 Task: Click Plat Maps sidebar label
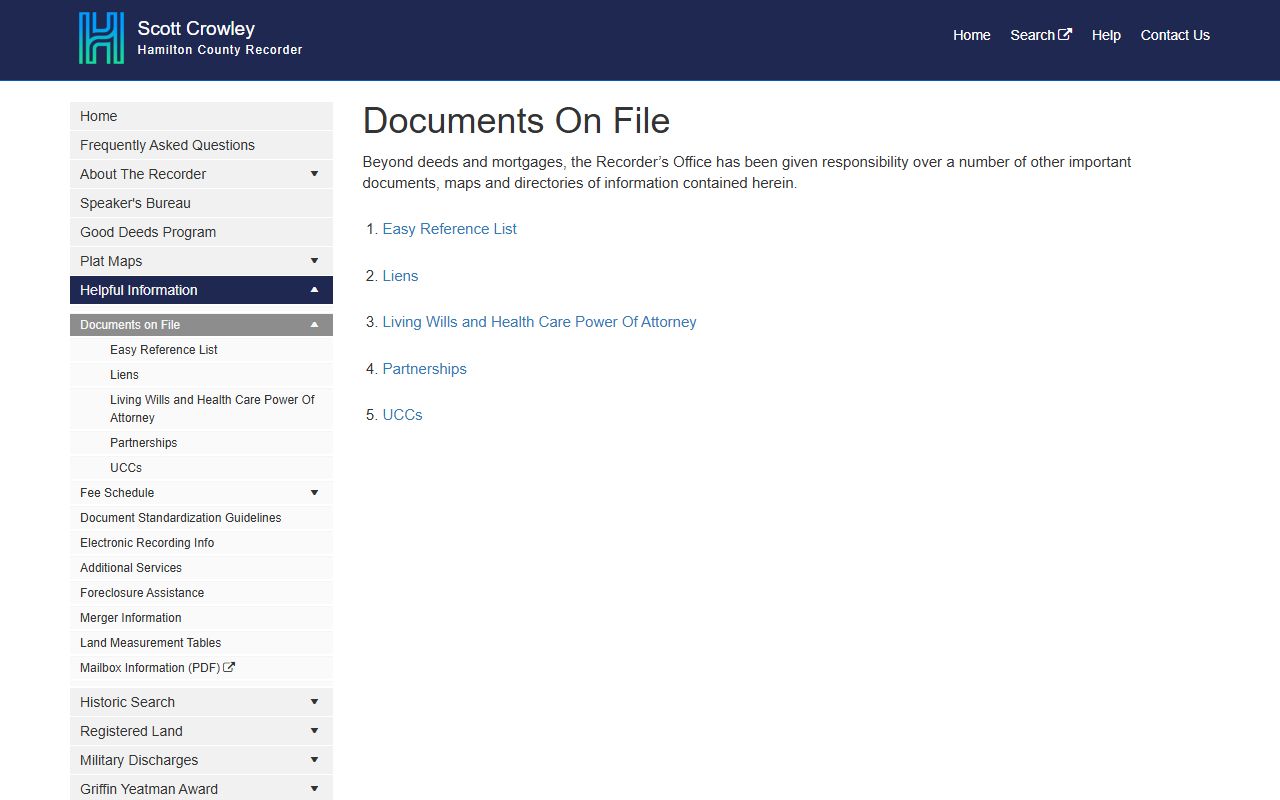point(111,261)
